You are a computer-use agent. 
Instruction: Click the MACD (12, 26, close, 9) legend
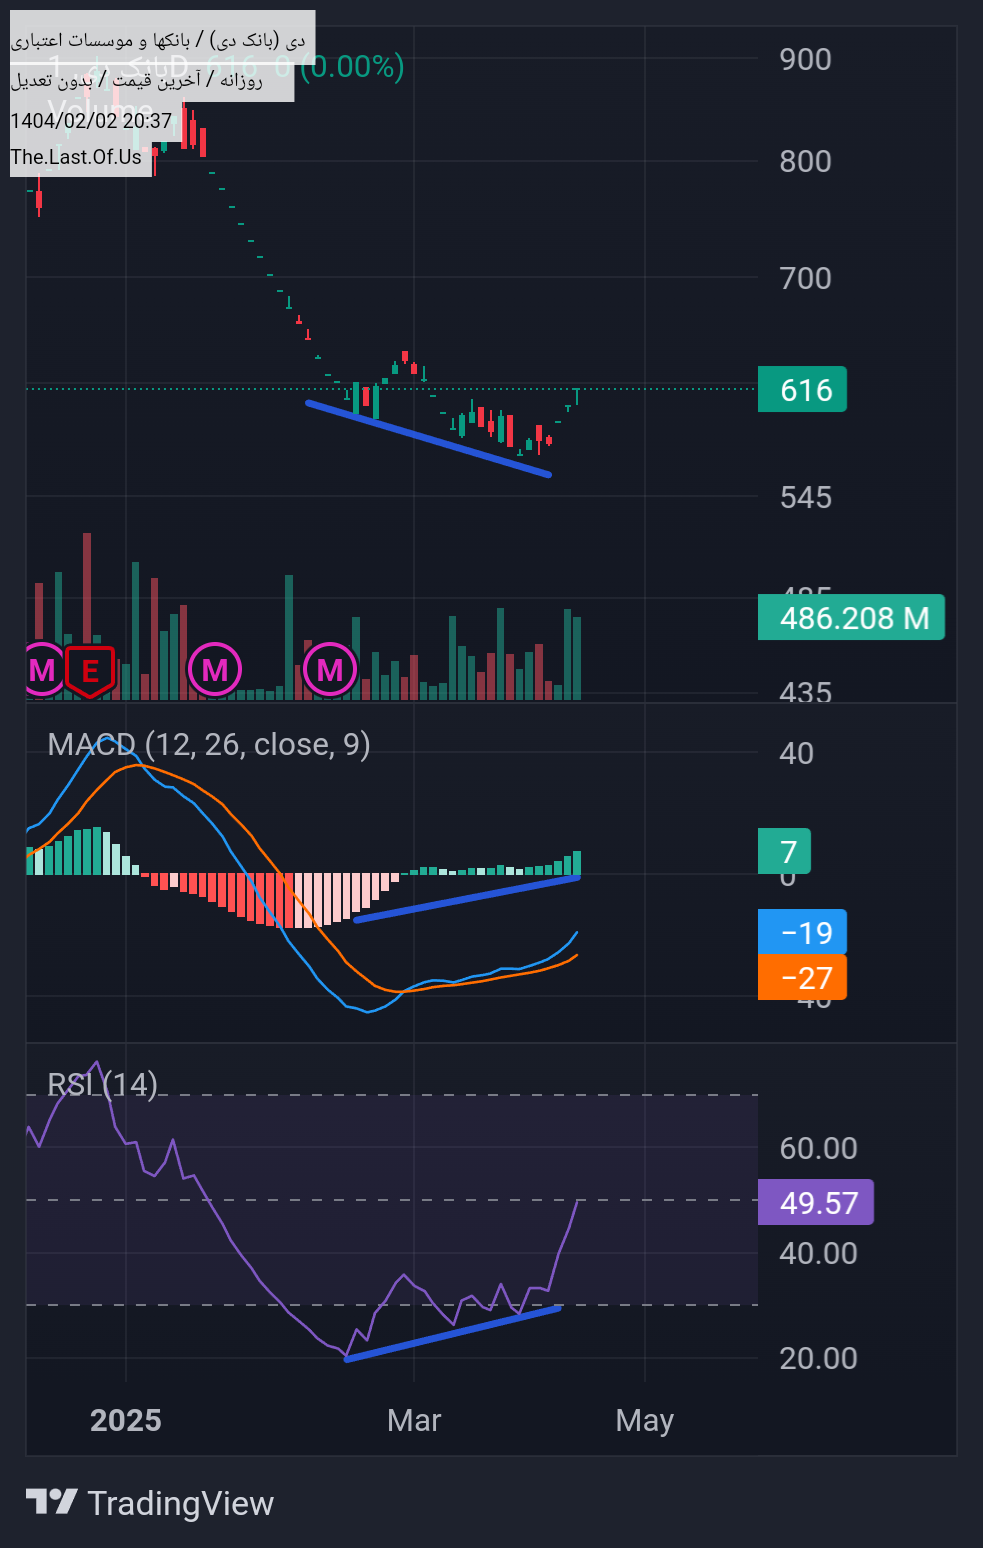(x=209, y=744)
